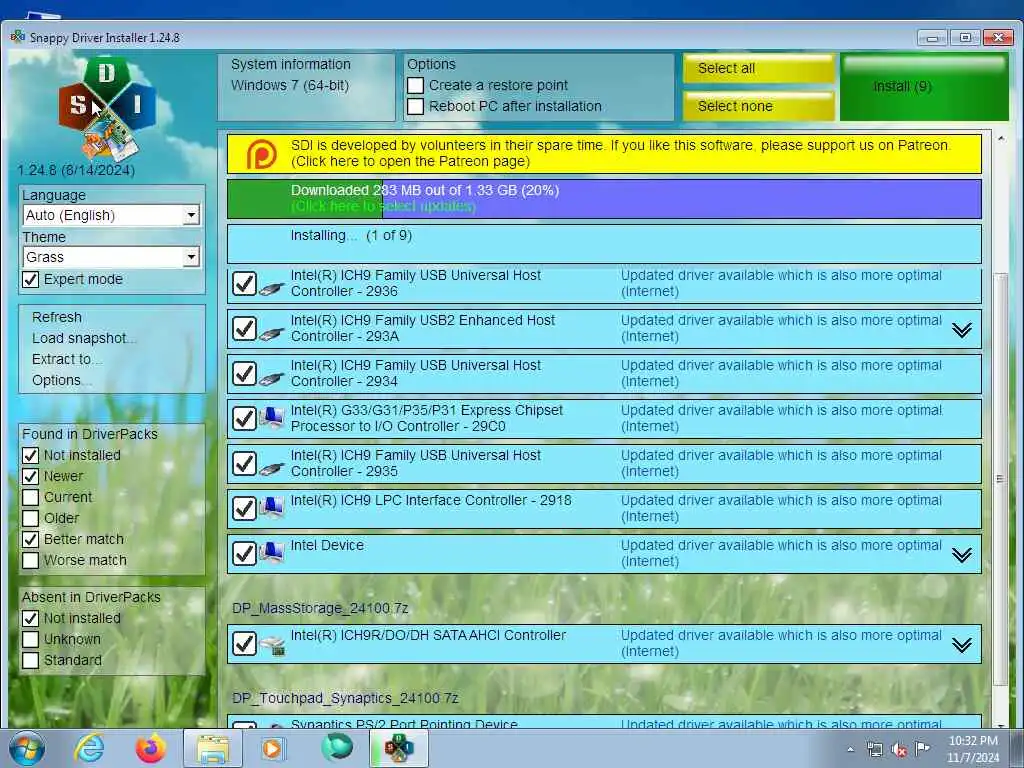Open the Theme dropdown
This screenshot has width=1024, height=768.
[191, 257]
